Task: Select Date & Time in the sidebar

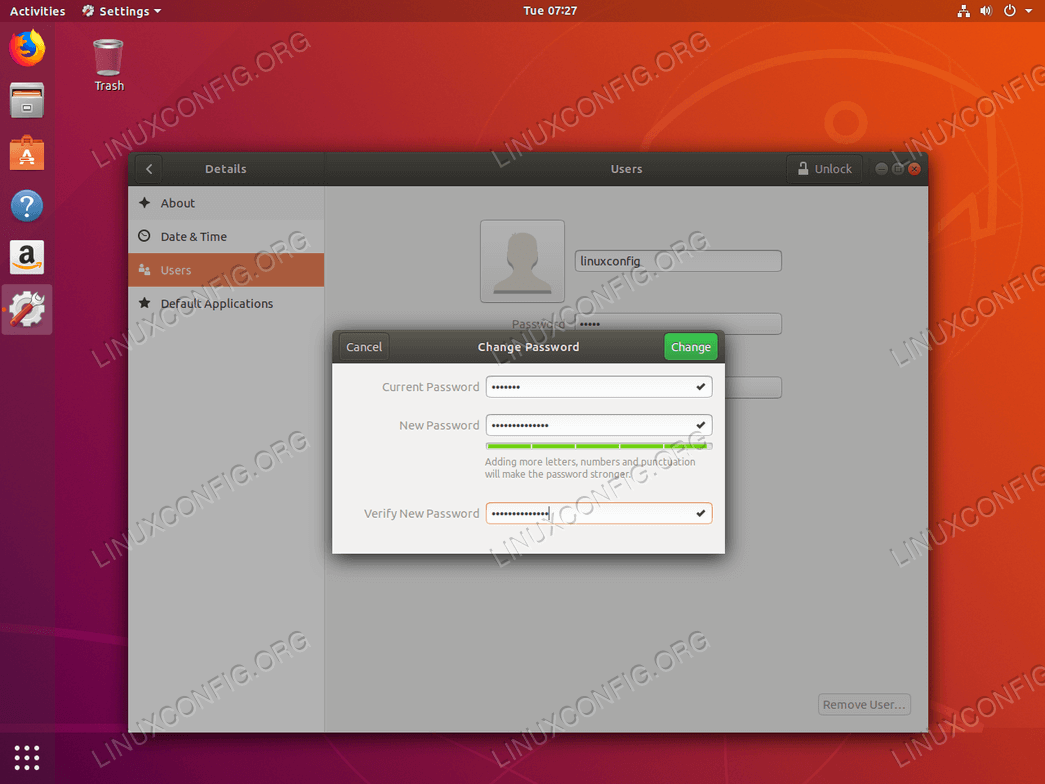Action: 226,237
